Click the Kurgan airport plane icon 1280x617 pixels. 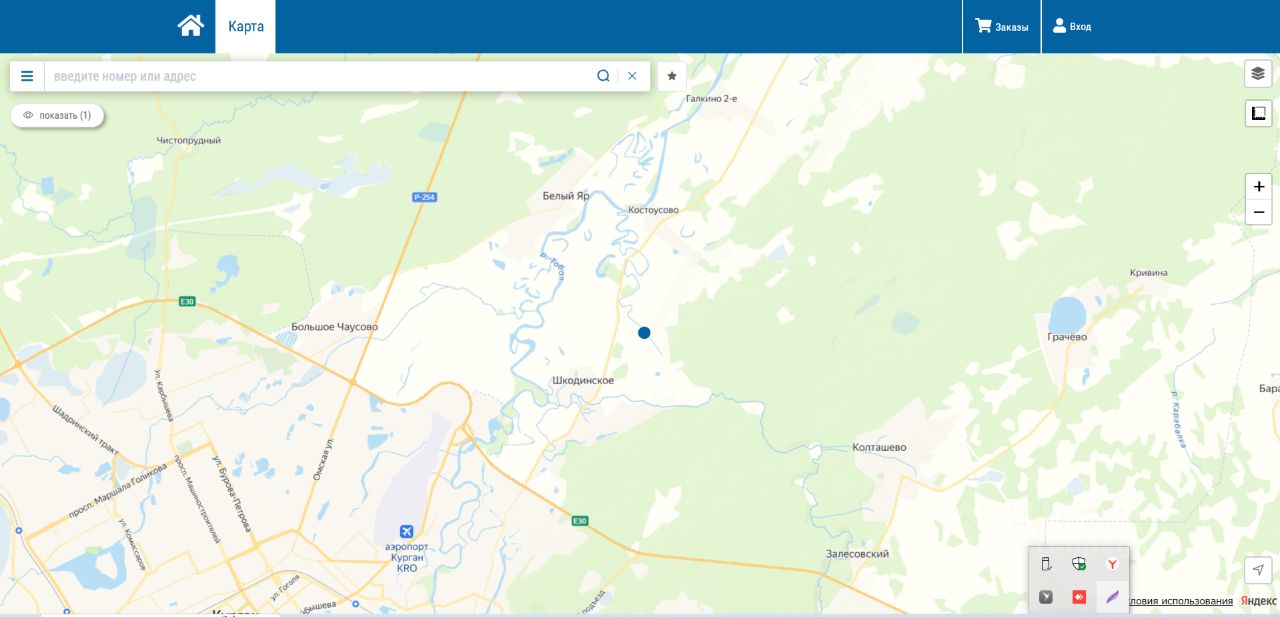407,531
